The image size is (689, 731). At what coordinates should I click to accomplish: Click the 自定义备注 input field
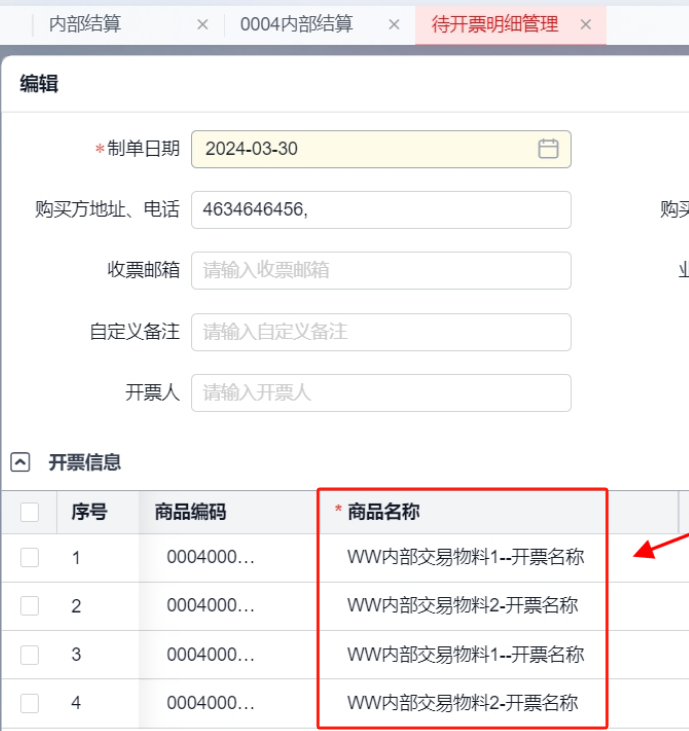(380, 332)
